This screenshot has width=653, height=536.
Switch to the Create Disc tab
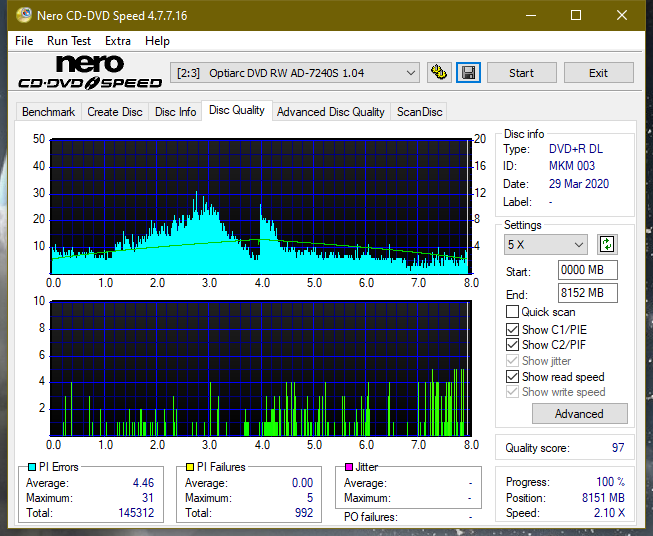coord(115,112)
